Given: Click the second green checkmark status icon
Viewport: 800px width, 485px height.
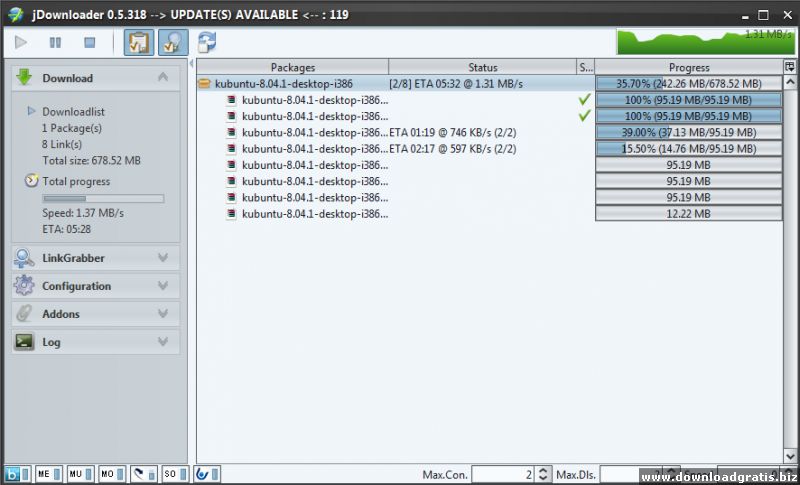Looking at the screenshot, I should [585, 116].
